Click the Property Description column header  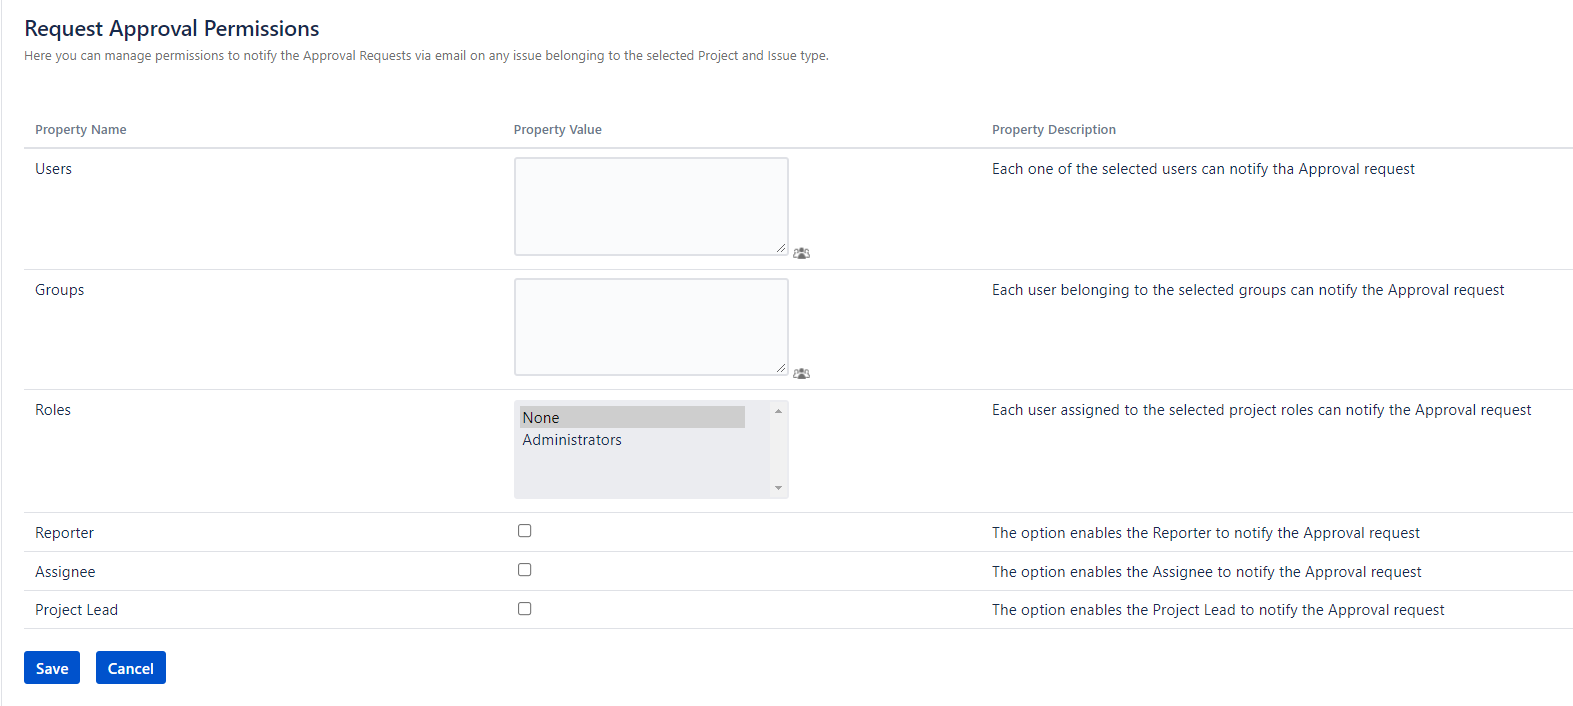[1053, 130]
